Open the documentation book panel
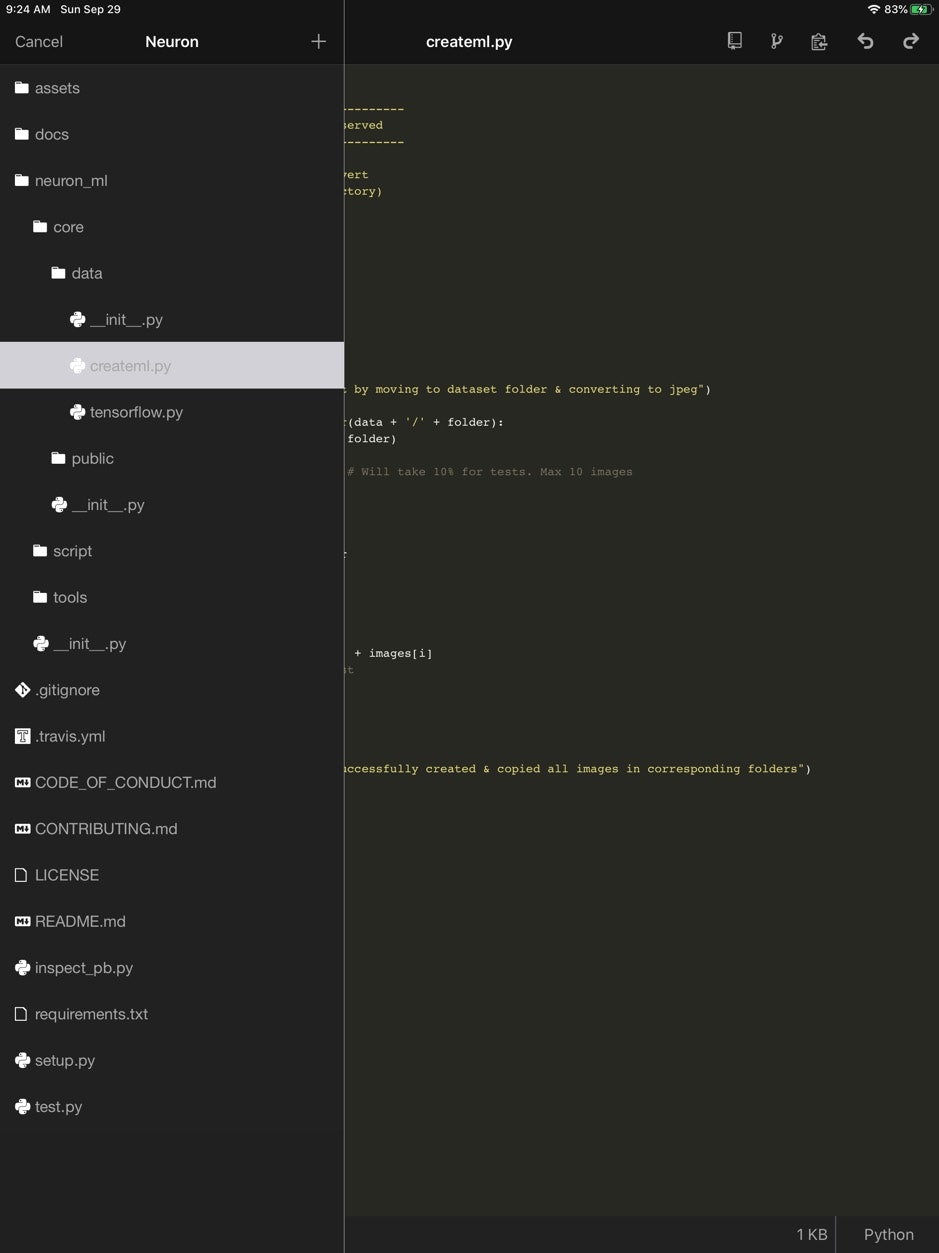This screenshot has height=1253, width=939. 735,41
